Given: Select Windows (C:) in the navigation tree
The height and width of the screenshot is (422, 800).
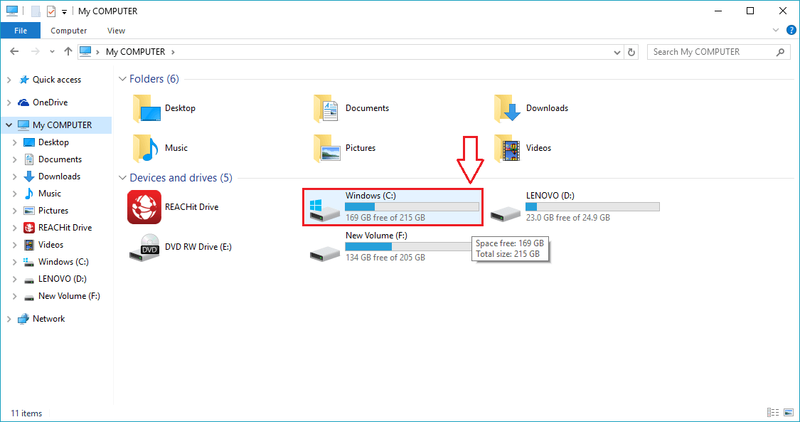Looking at the screenshot, I should pyautogui.click(x=63, y=262).
